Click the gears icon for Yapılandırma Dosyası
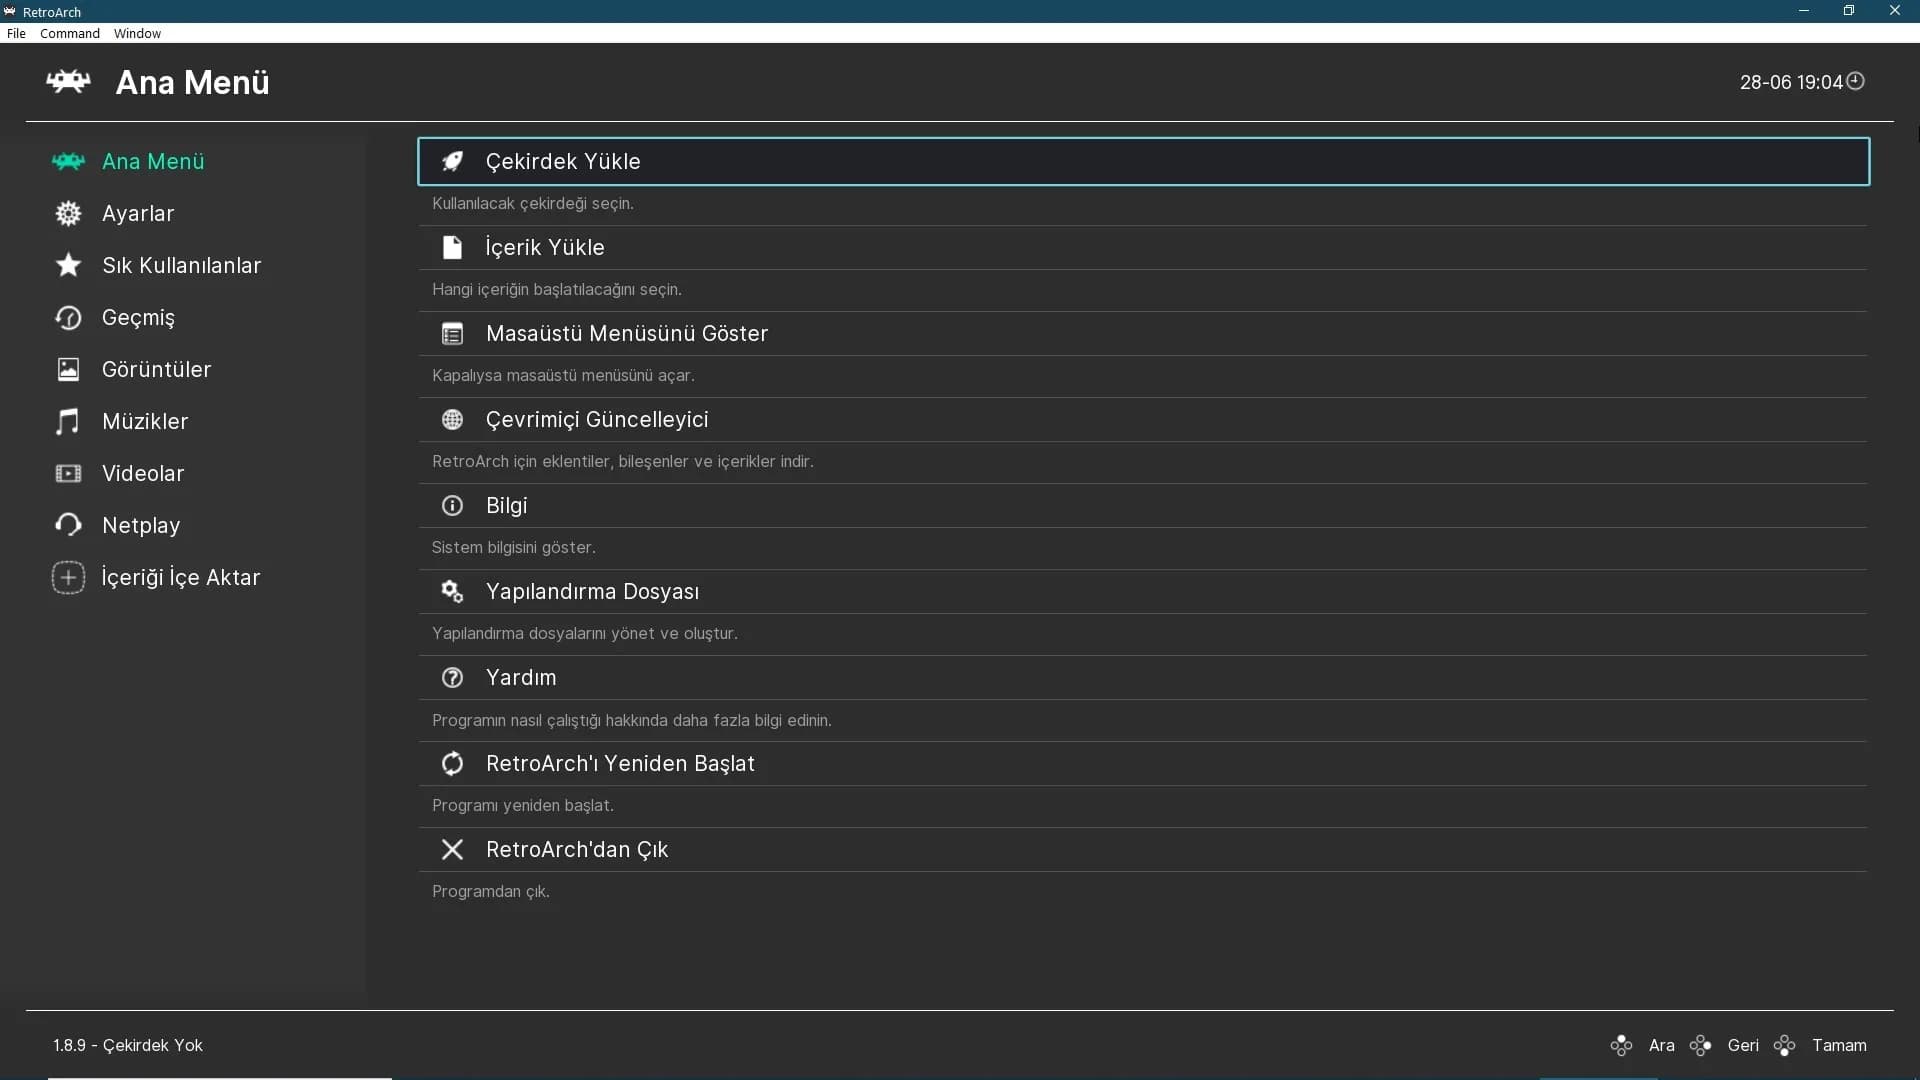This screenshot has height=1080, width=1920. pyautogui.click(x=452, y=591)
